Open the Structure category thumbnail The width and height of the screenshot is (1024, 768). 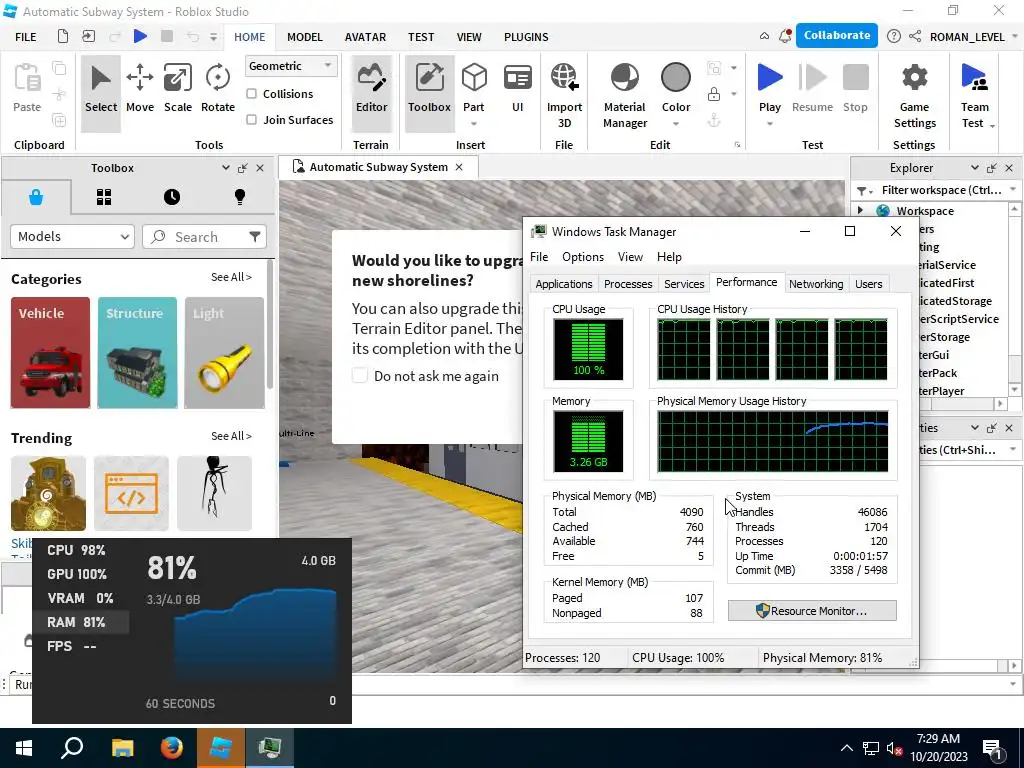point(137,353)
